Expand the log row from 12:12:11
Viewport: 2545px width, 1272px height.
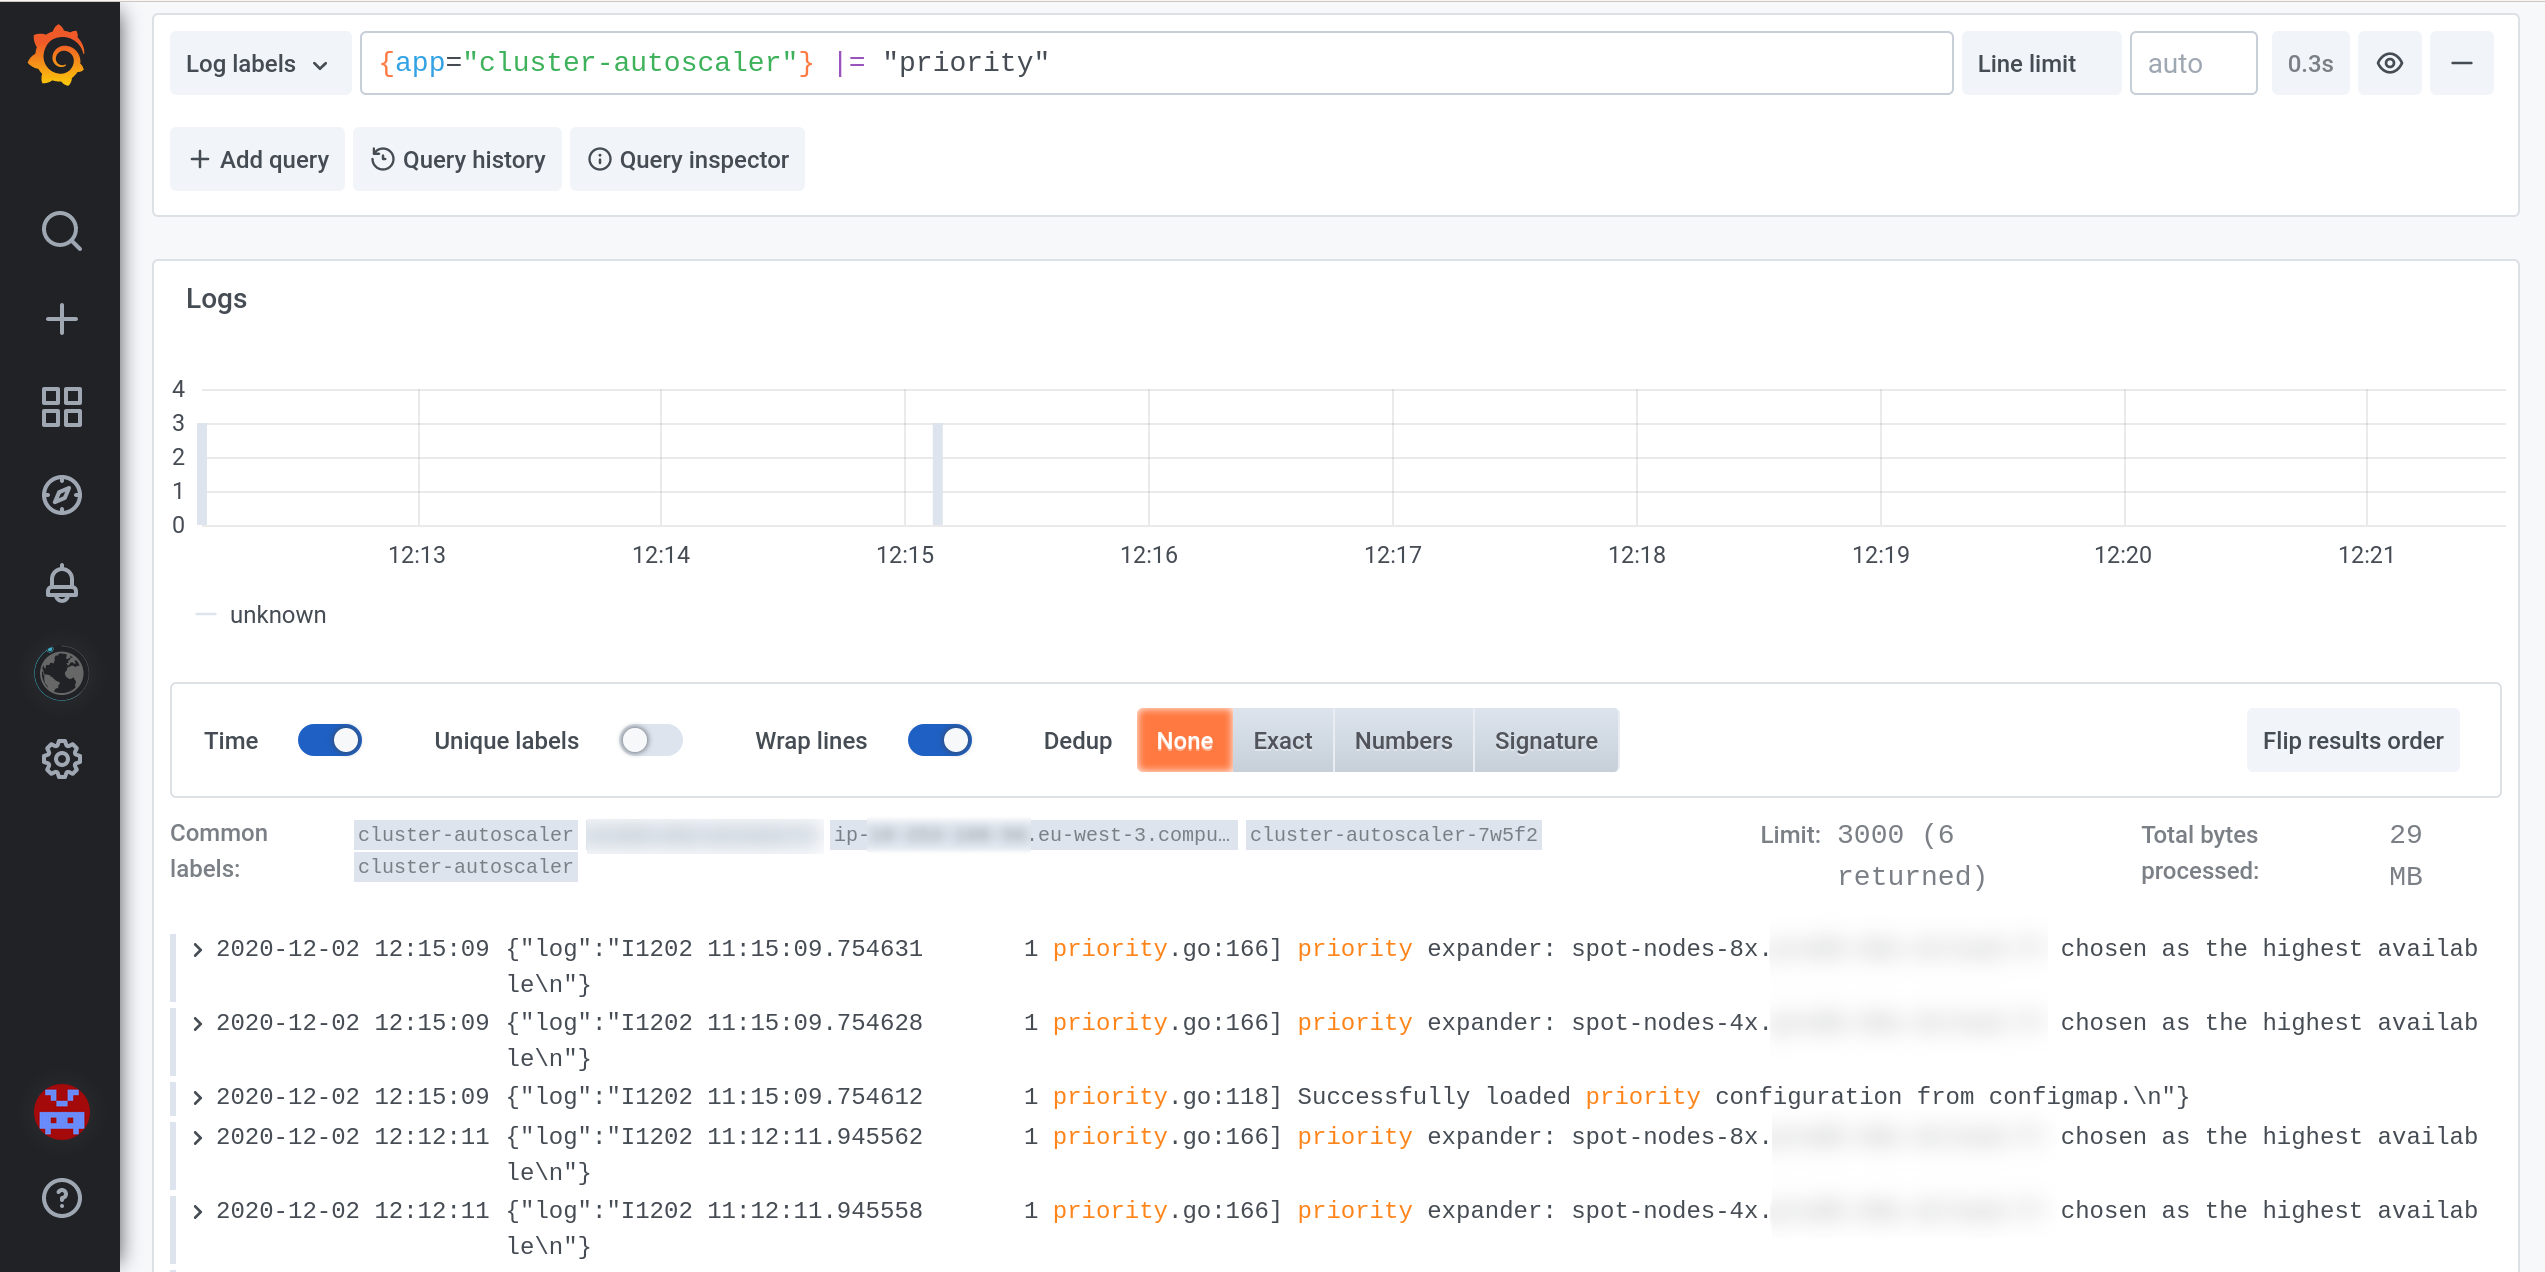pyautogui.click(x=197, y=1136)
